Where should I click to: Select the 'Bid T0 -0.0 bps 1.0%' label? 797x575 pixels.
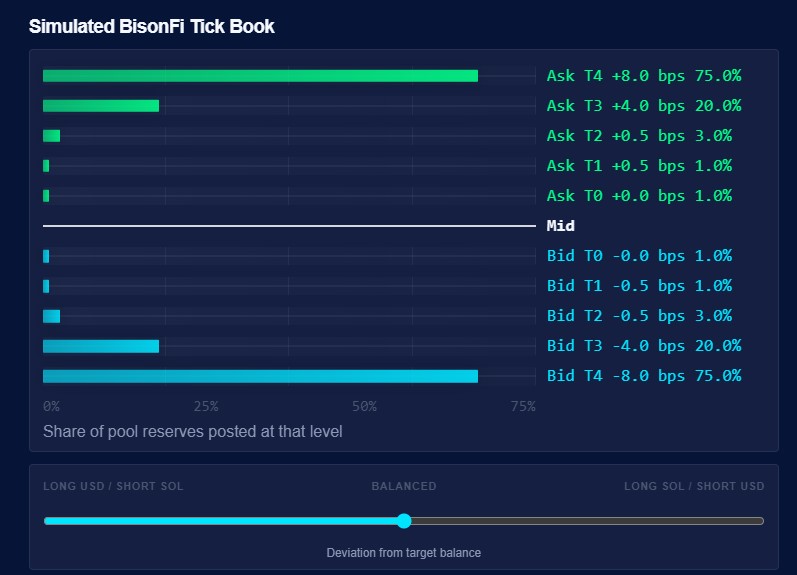[639, 256]
